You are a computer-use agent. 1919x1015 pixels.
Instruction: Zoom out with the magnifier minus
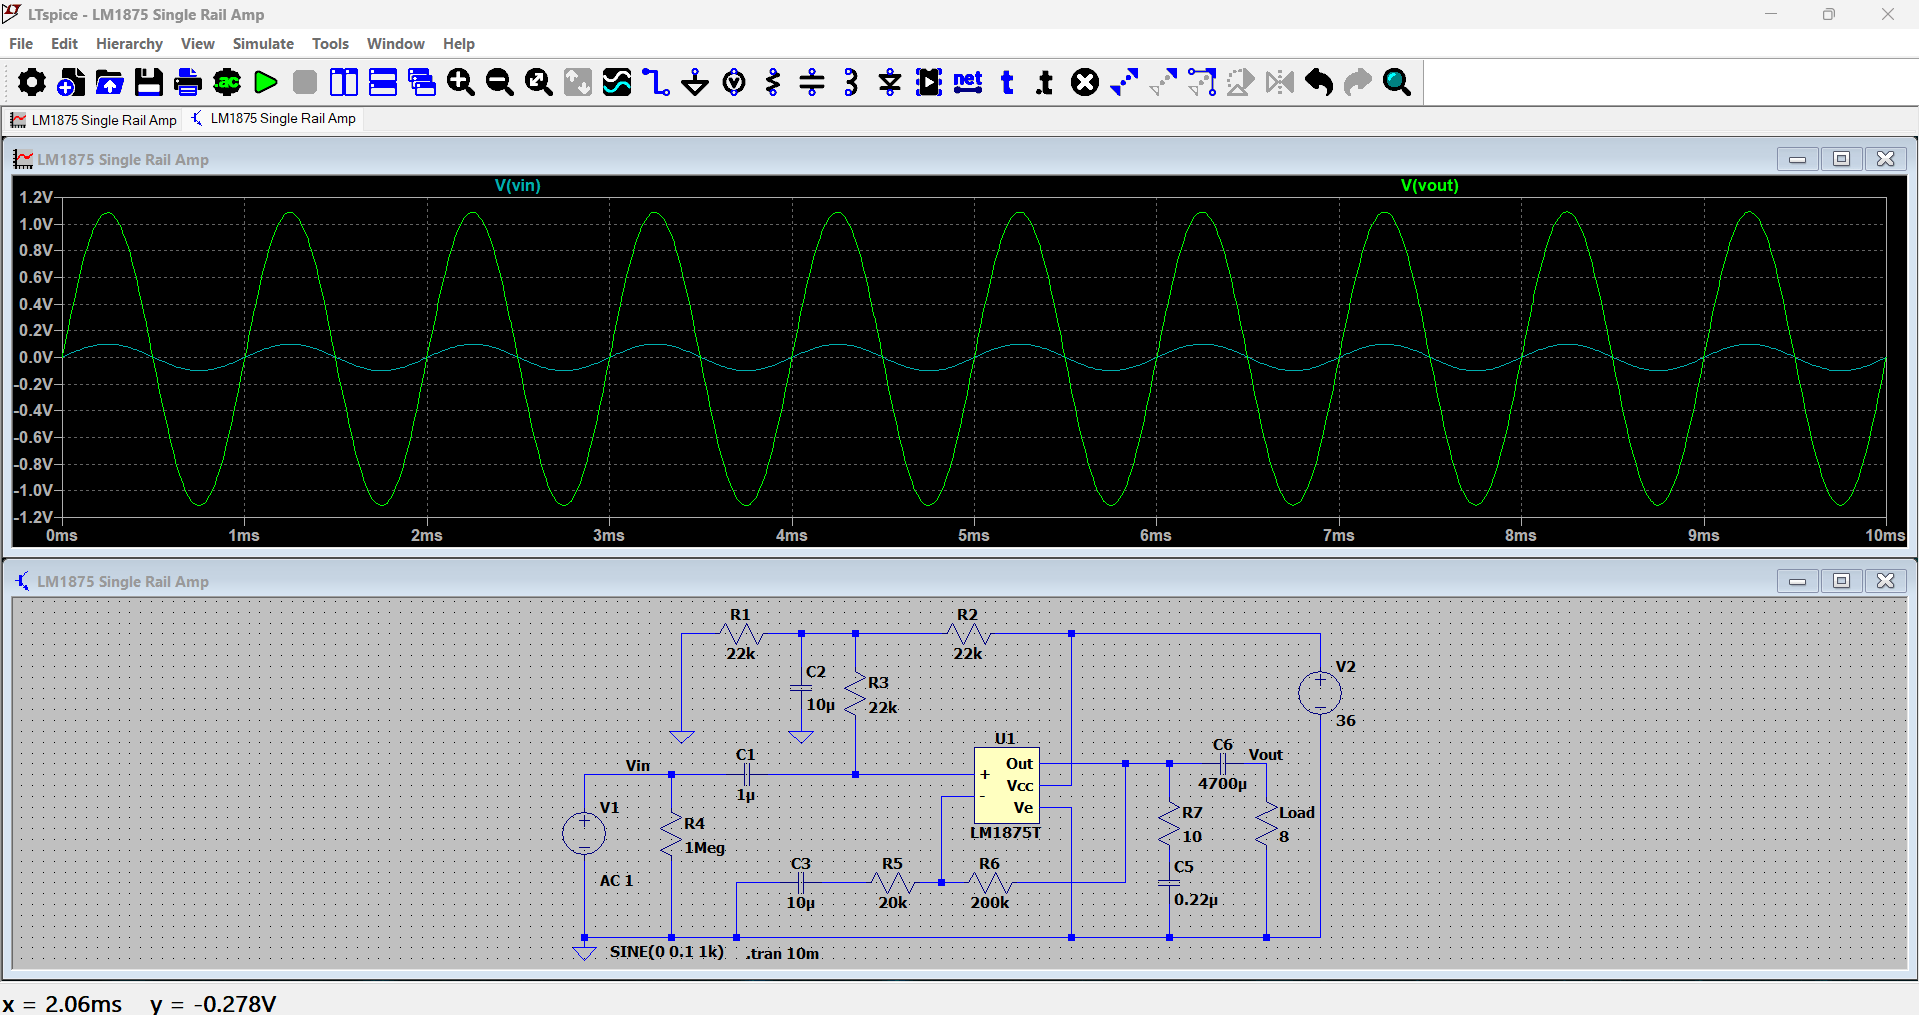coord(500,82)
